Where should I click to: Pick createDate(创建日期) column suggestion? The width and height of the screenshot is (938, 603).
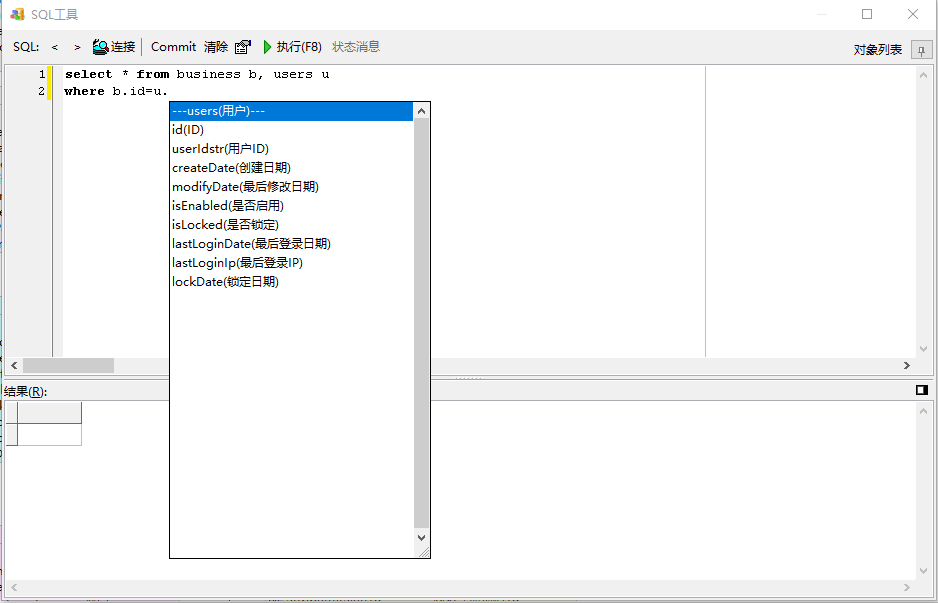point(291,168)
